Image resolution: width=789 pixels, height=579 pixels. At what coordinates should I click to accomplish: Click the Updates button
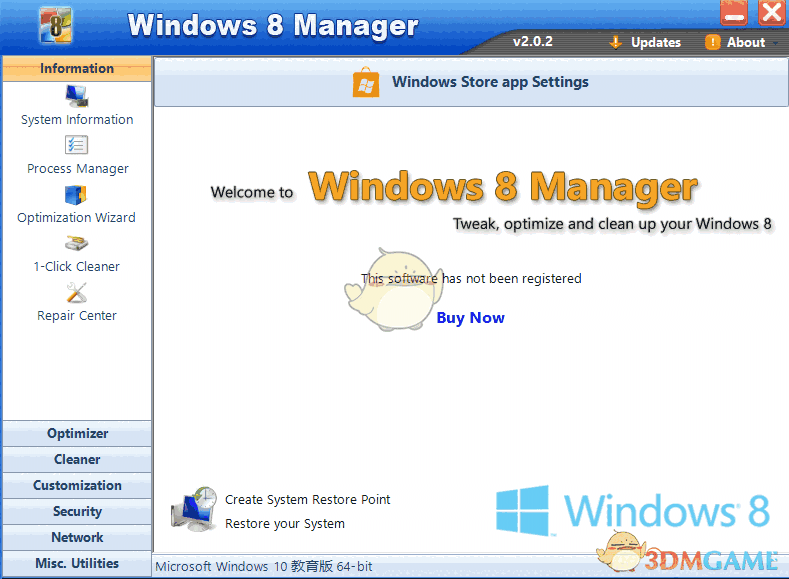645,42
